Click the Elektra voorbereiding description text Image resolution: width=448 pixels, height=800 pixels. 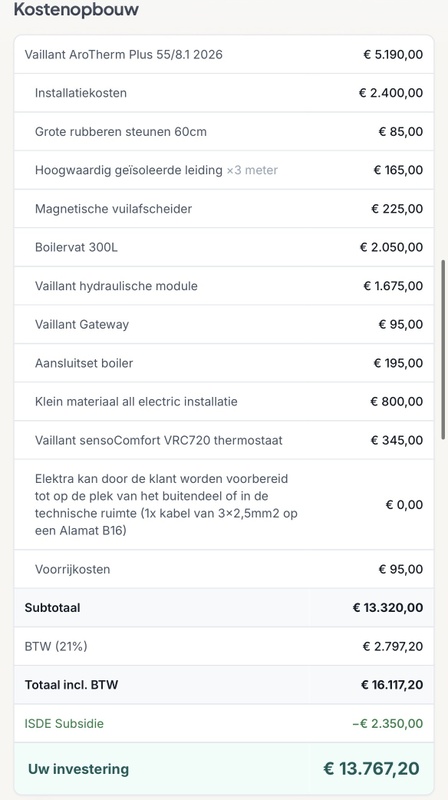coord(166,505)
